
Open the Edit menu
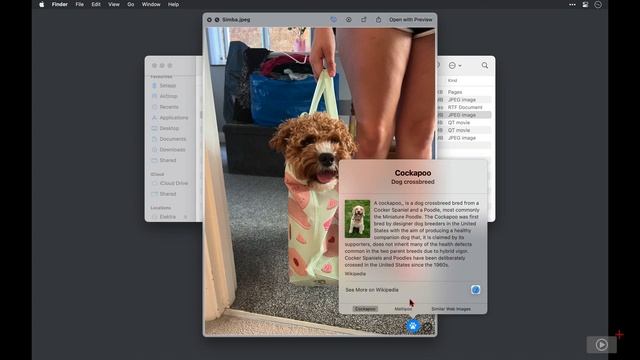pyautogui.click(x=96, y=4)
